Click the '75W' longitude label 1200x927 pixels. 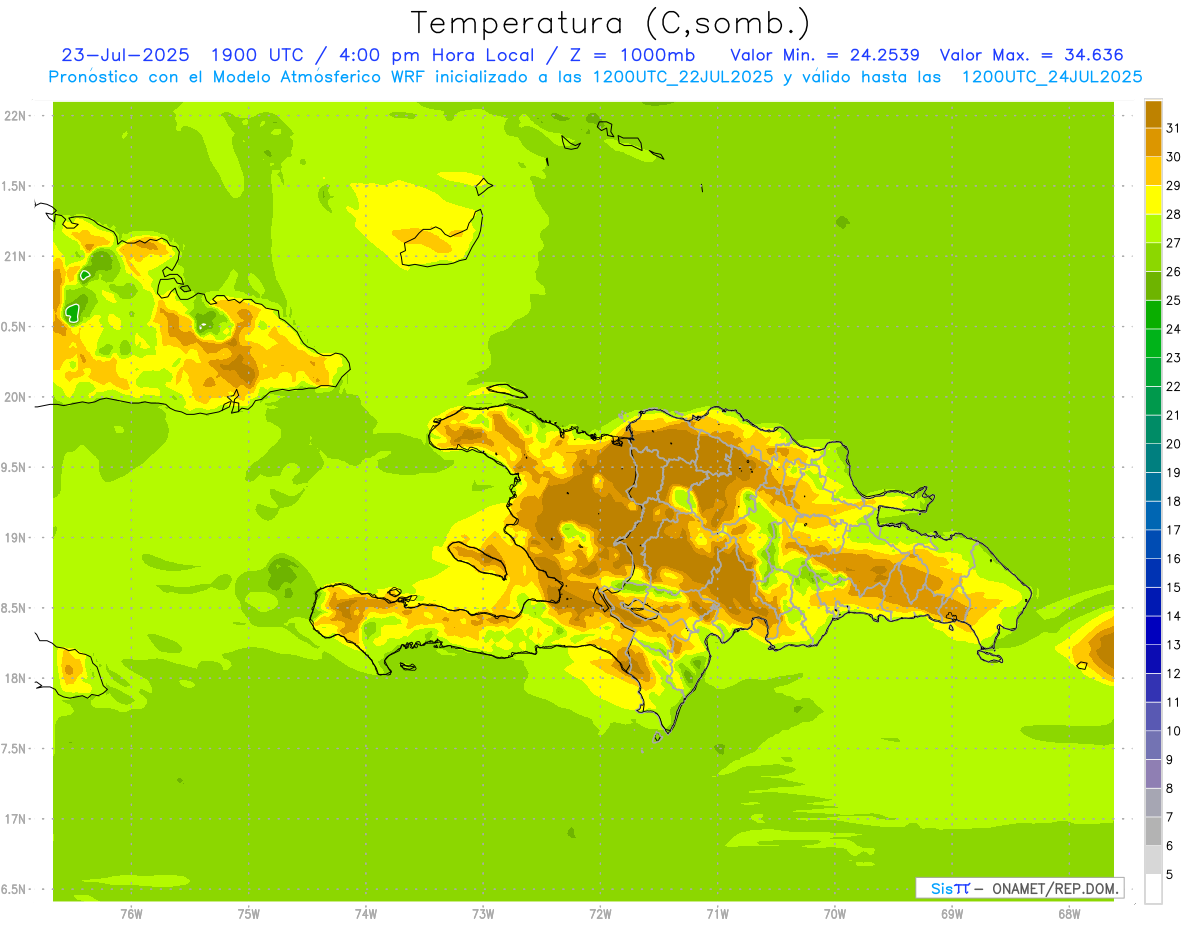[x=249, y=914]
